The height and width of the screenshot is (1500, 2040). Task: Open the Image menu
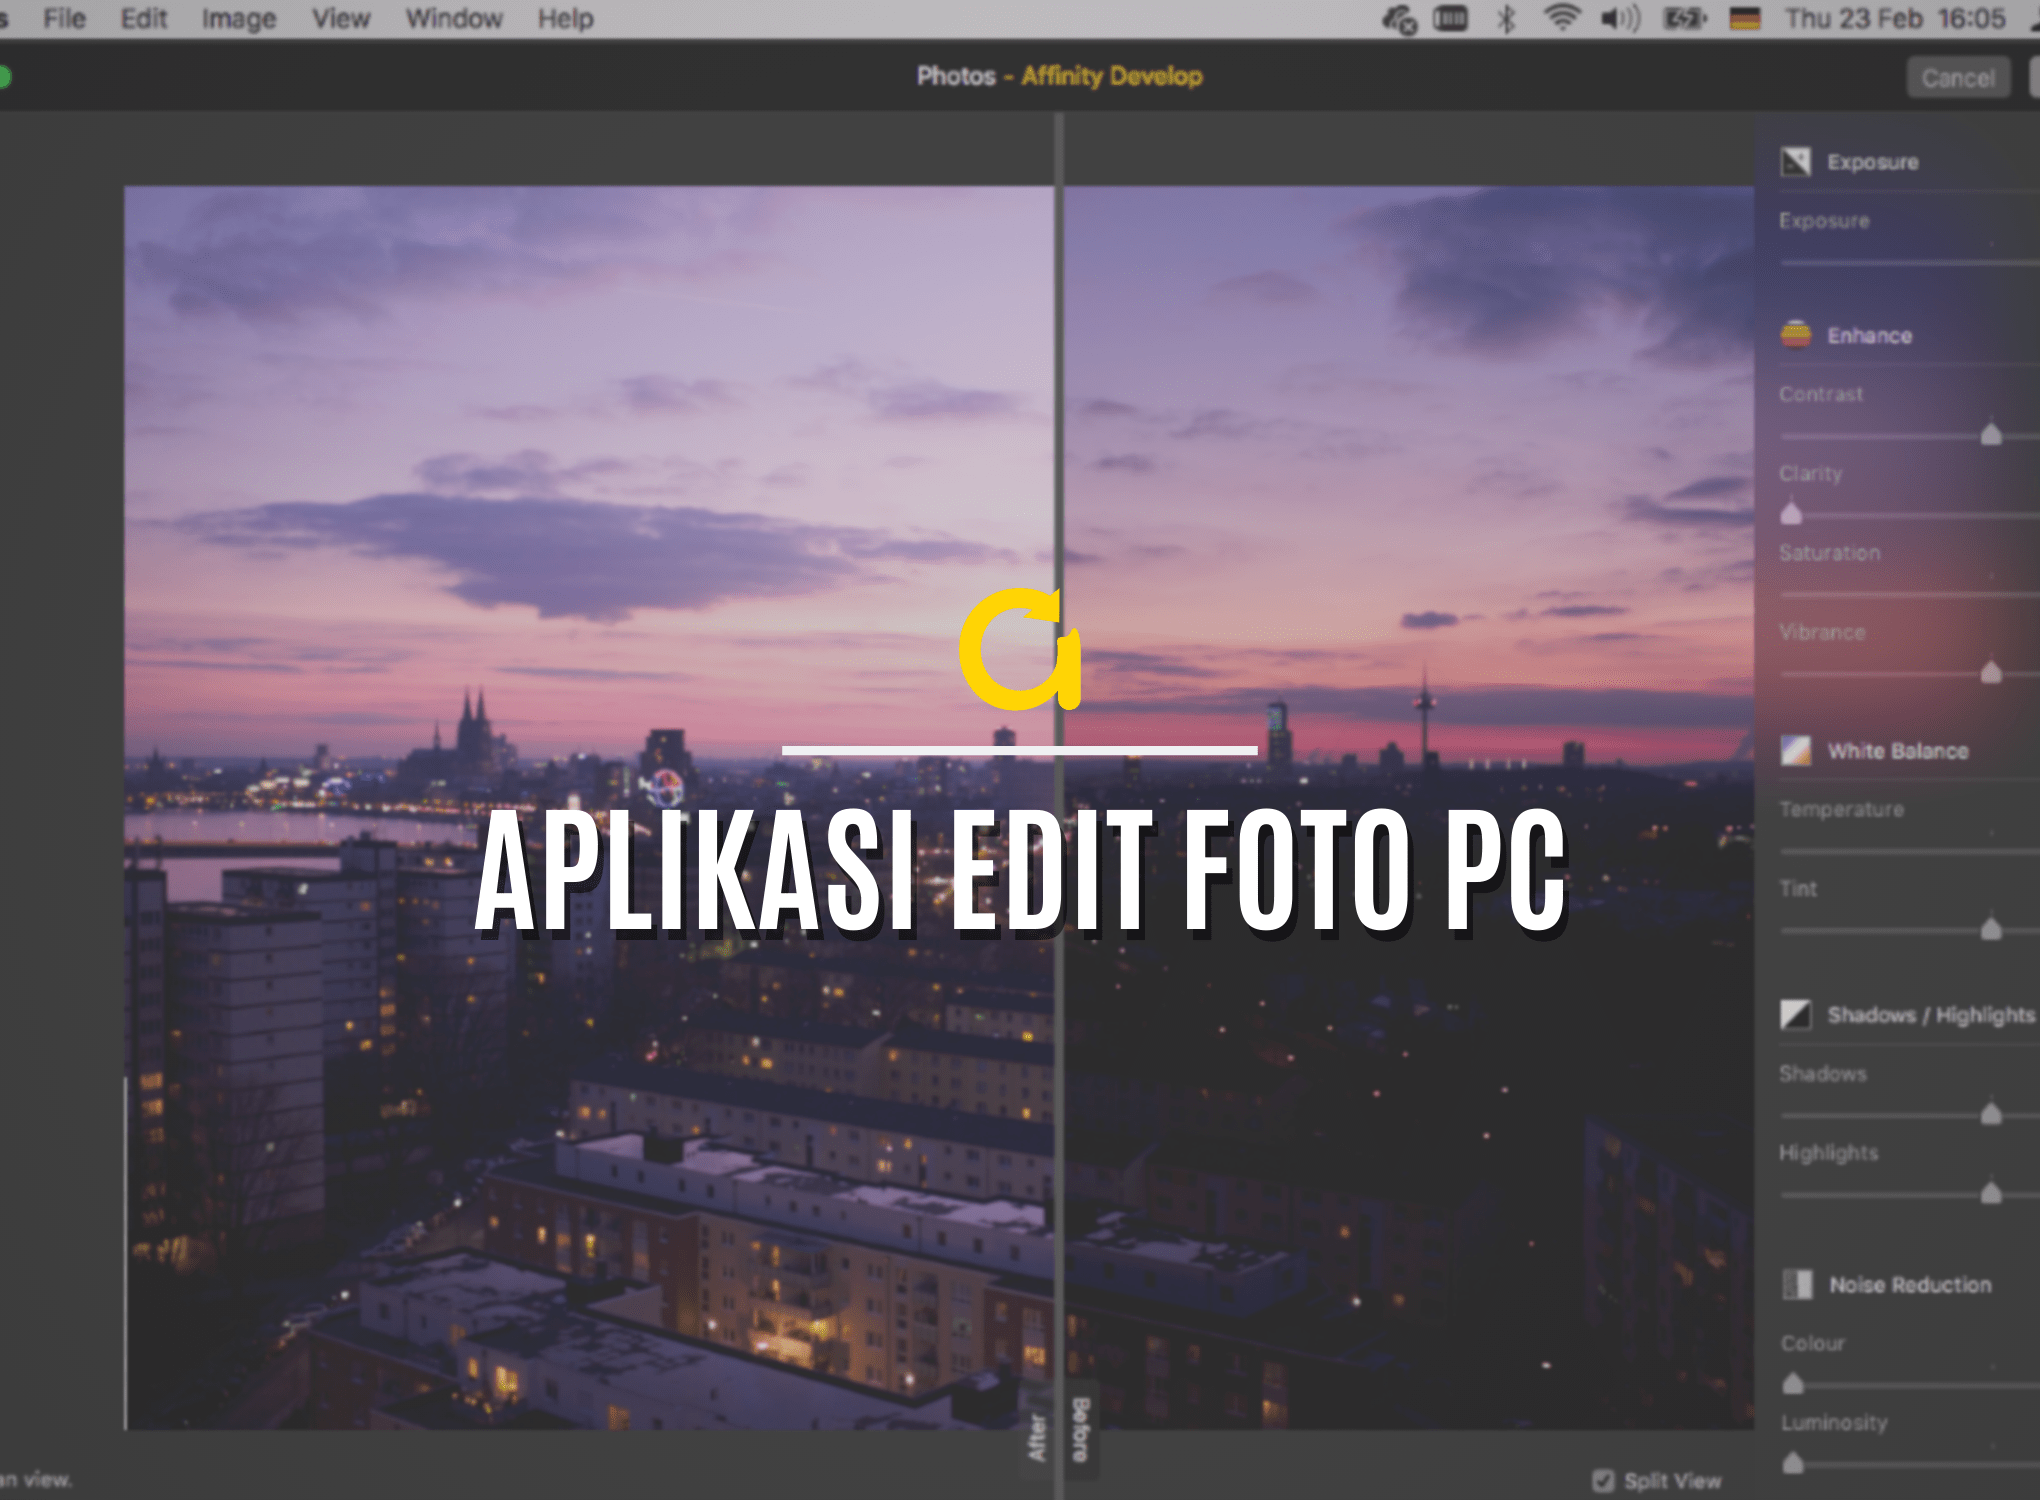(238, 18)
